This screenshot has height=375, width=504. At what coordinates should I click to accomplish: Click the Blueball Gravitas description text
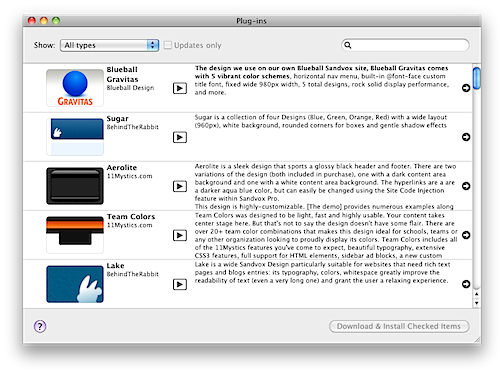[x=322, y=80]
